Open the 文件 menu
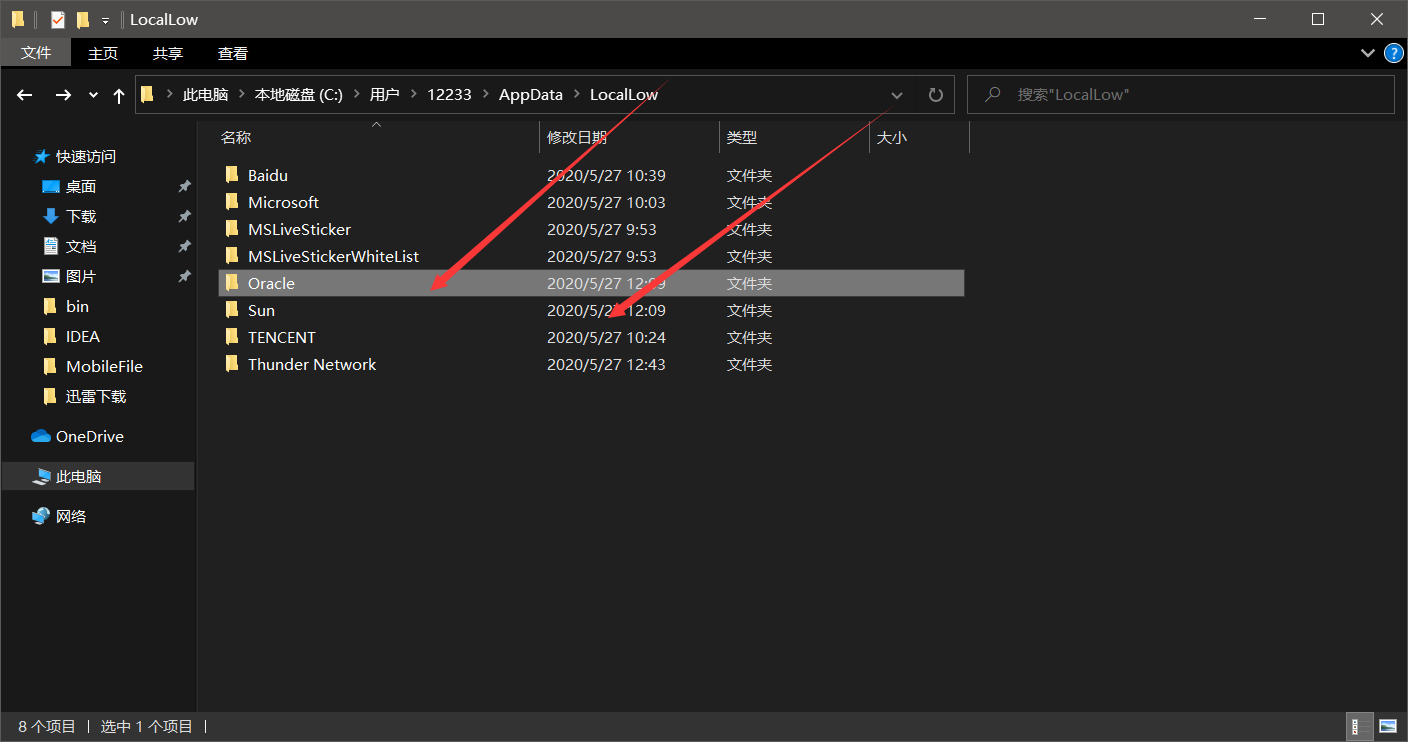The image size is (1408, 742). coord(36,52)
